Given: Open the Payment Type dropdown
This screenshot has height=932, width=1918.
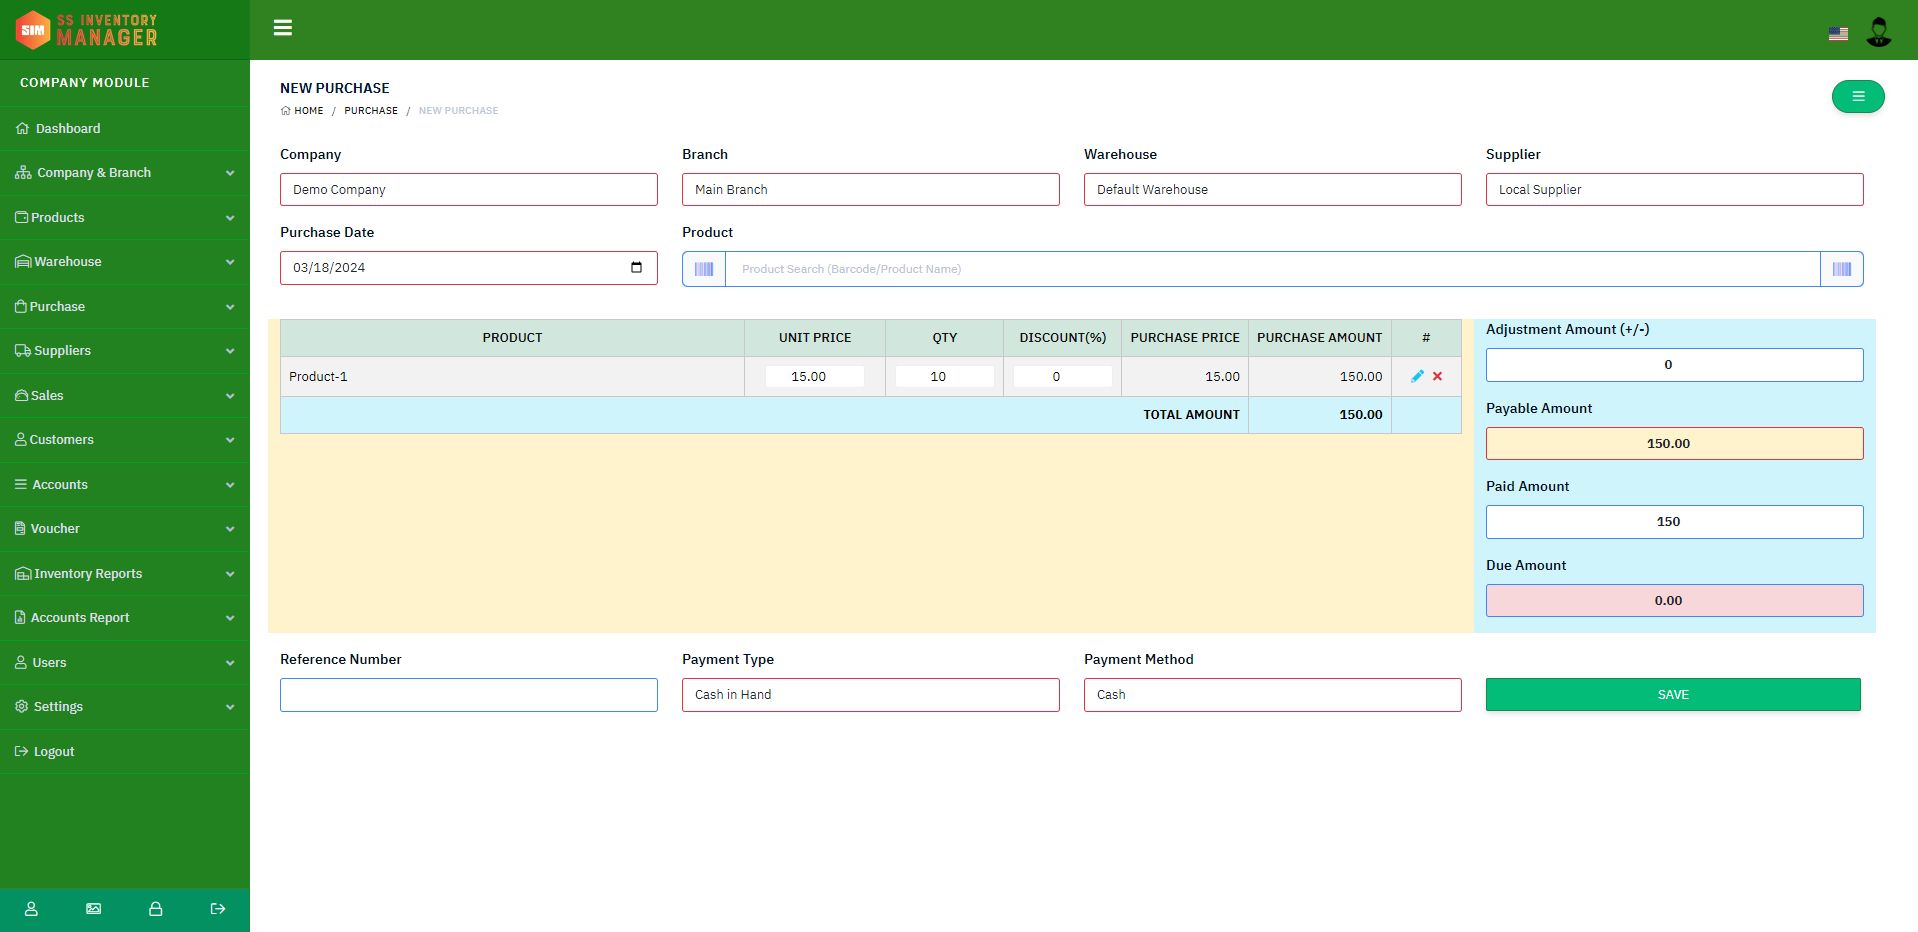Looking at the screenshot, I should [870, 695].
